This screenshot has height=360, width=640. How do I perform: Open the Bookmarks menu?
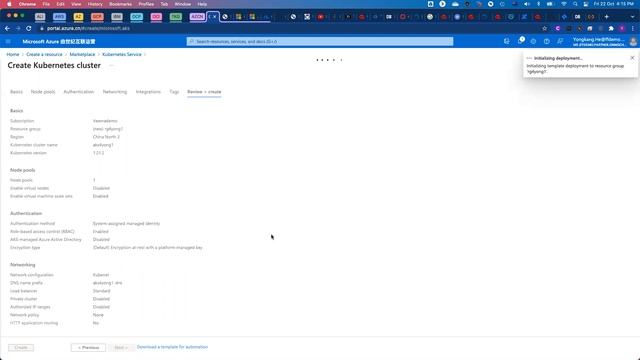[120, 4]
